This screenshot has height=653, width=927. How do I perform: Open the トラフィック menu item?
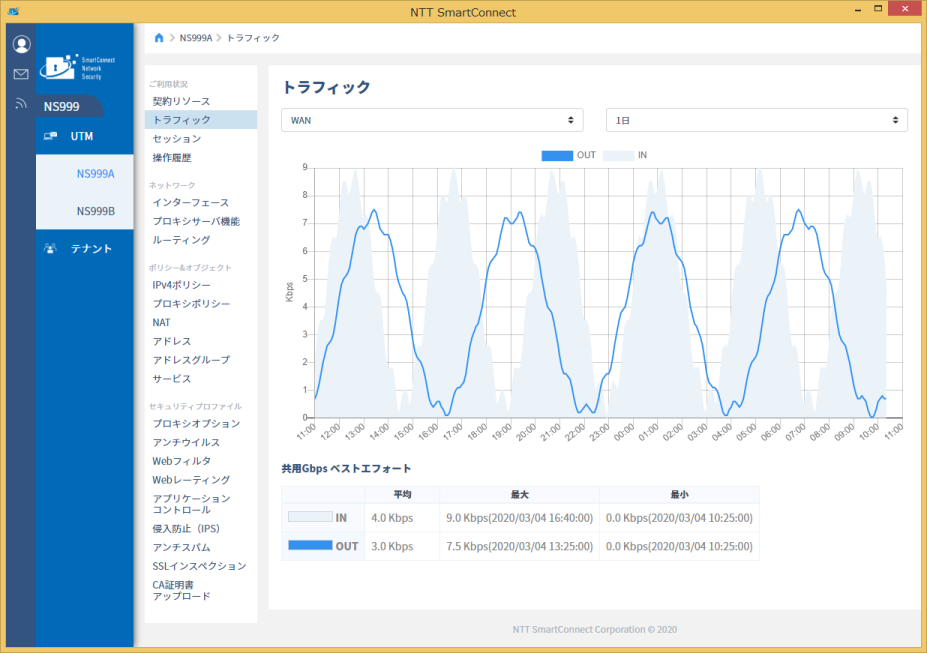[201, 119]
